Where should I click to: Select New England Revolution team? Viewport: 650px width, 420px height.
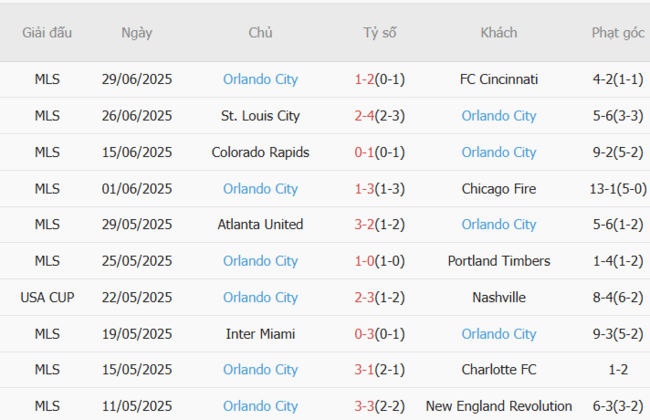498,406
